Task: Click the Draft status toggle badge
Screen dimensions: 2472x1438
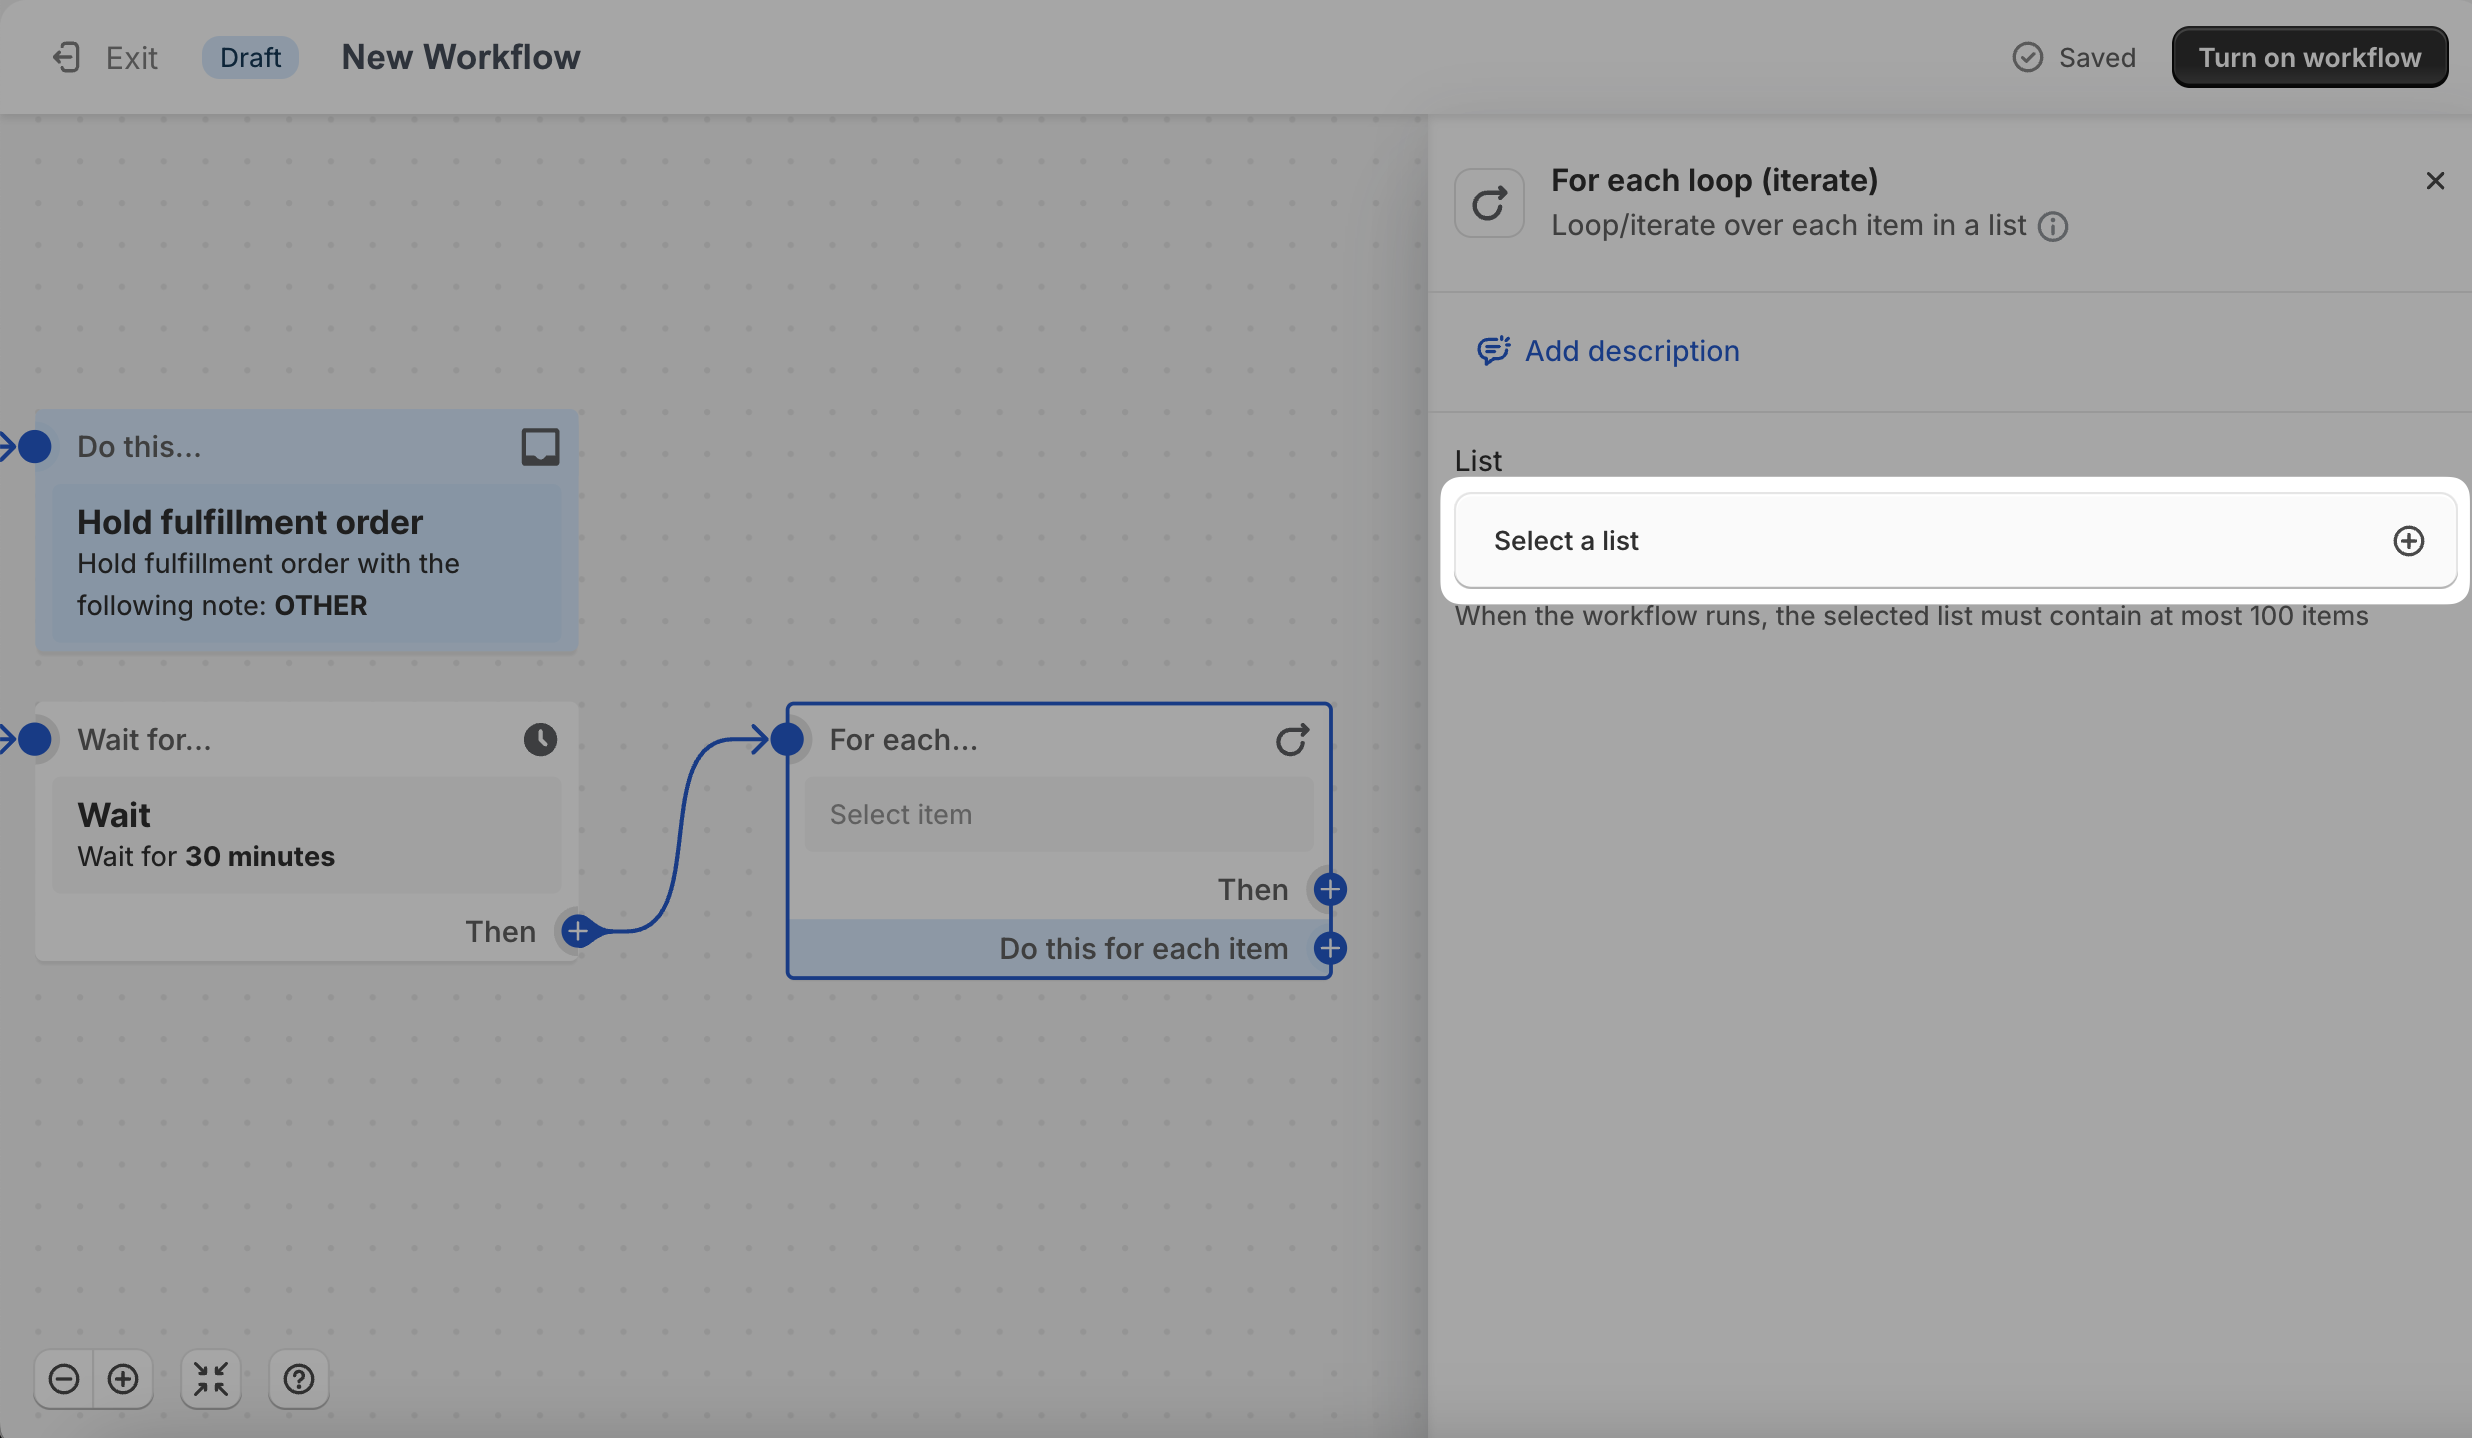Action: point(250,56)
